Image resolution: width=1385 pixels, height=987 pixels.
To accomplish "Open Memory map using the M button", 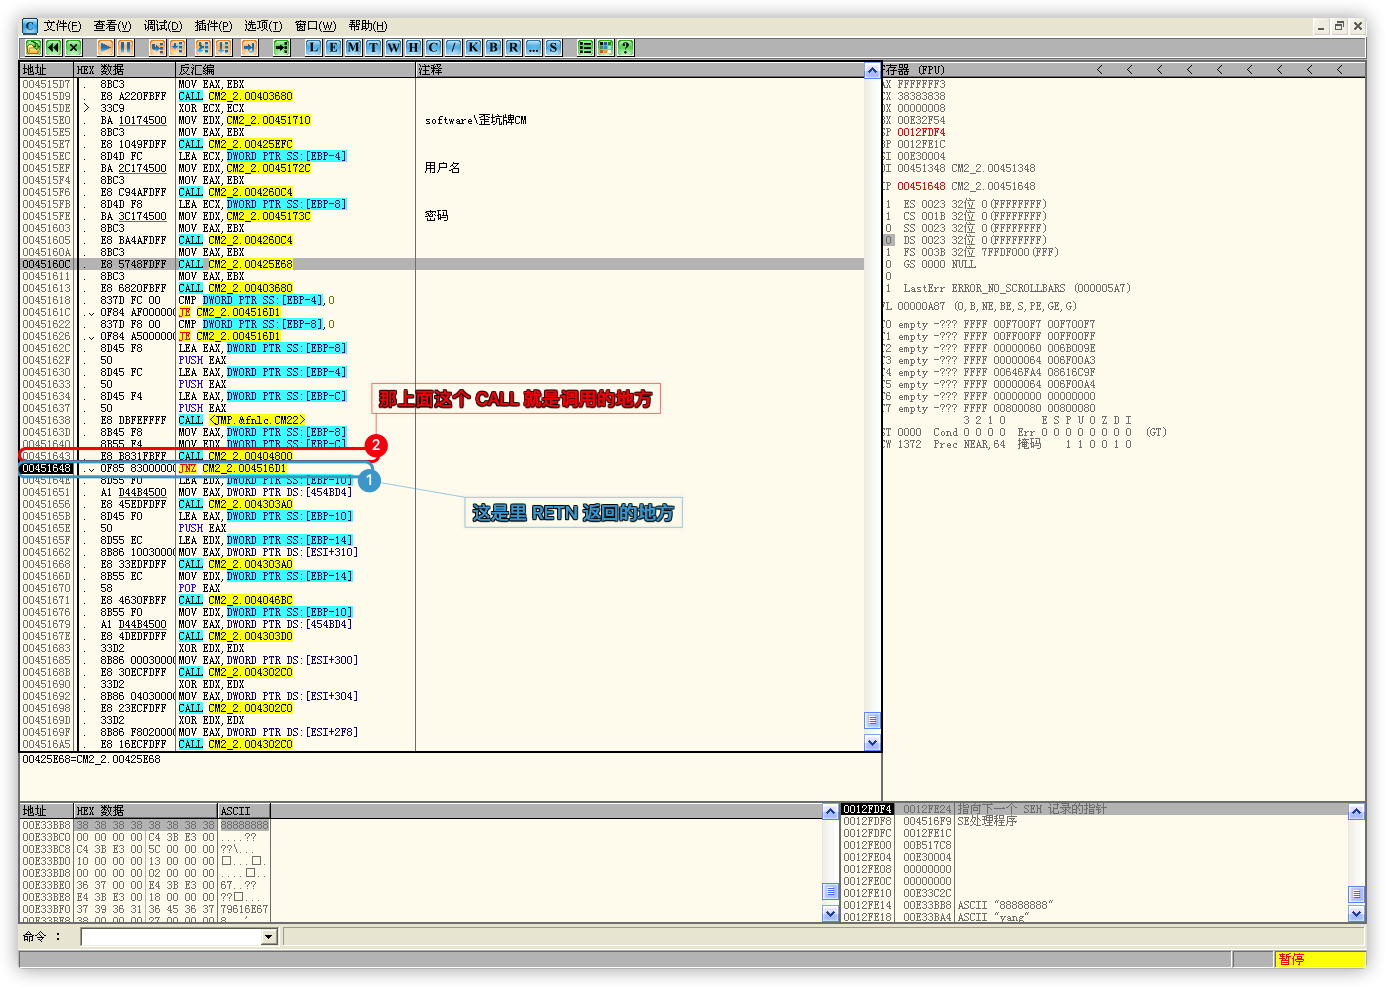I will (354, 47).
